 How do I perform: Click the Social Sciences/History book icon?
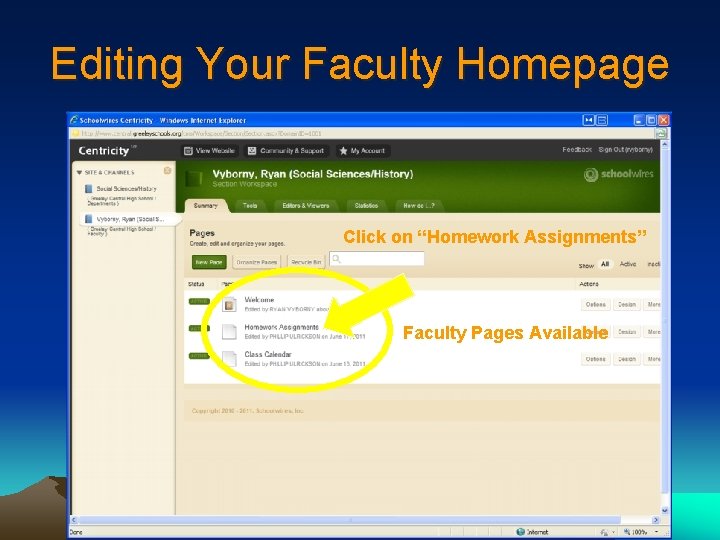pyautogui.click(x=89, y=189)
